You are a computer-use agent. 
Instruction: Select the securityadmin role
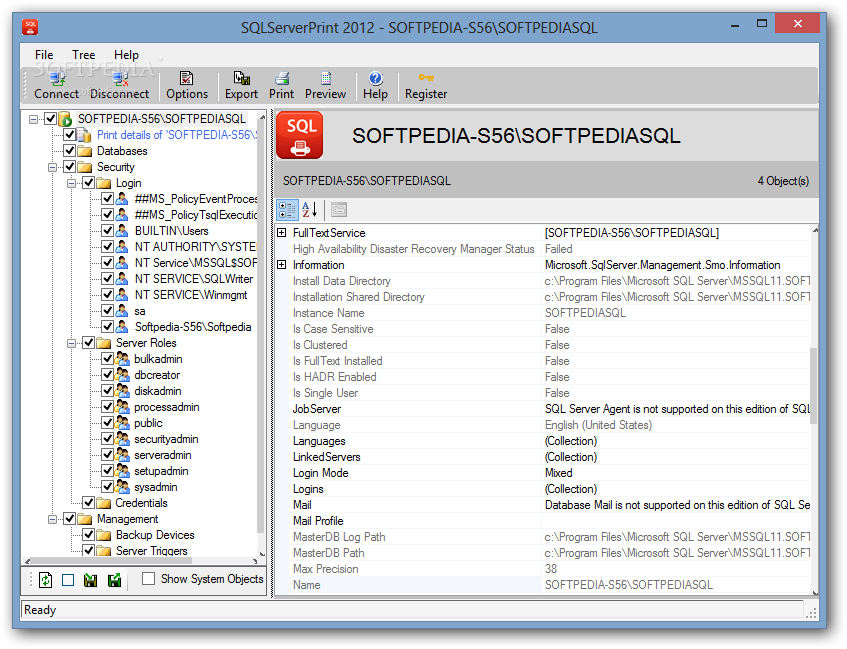(x=166, y=439)
